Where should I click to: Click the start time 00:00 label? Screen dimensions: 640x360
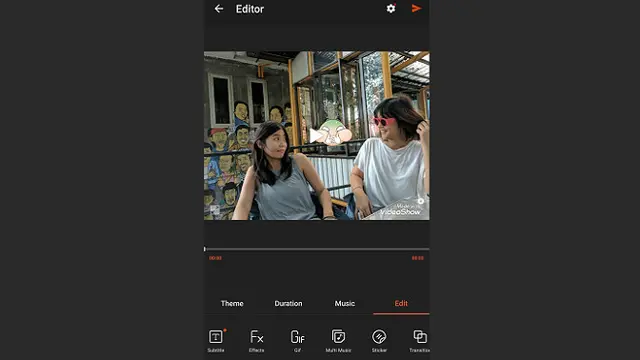click(216, 258)
